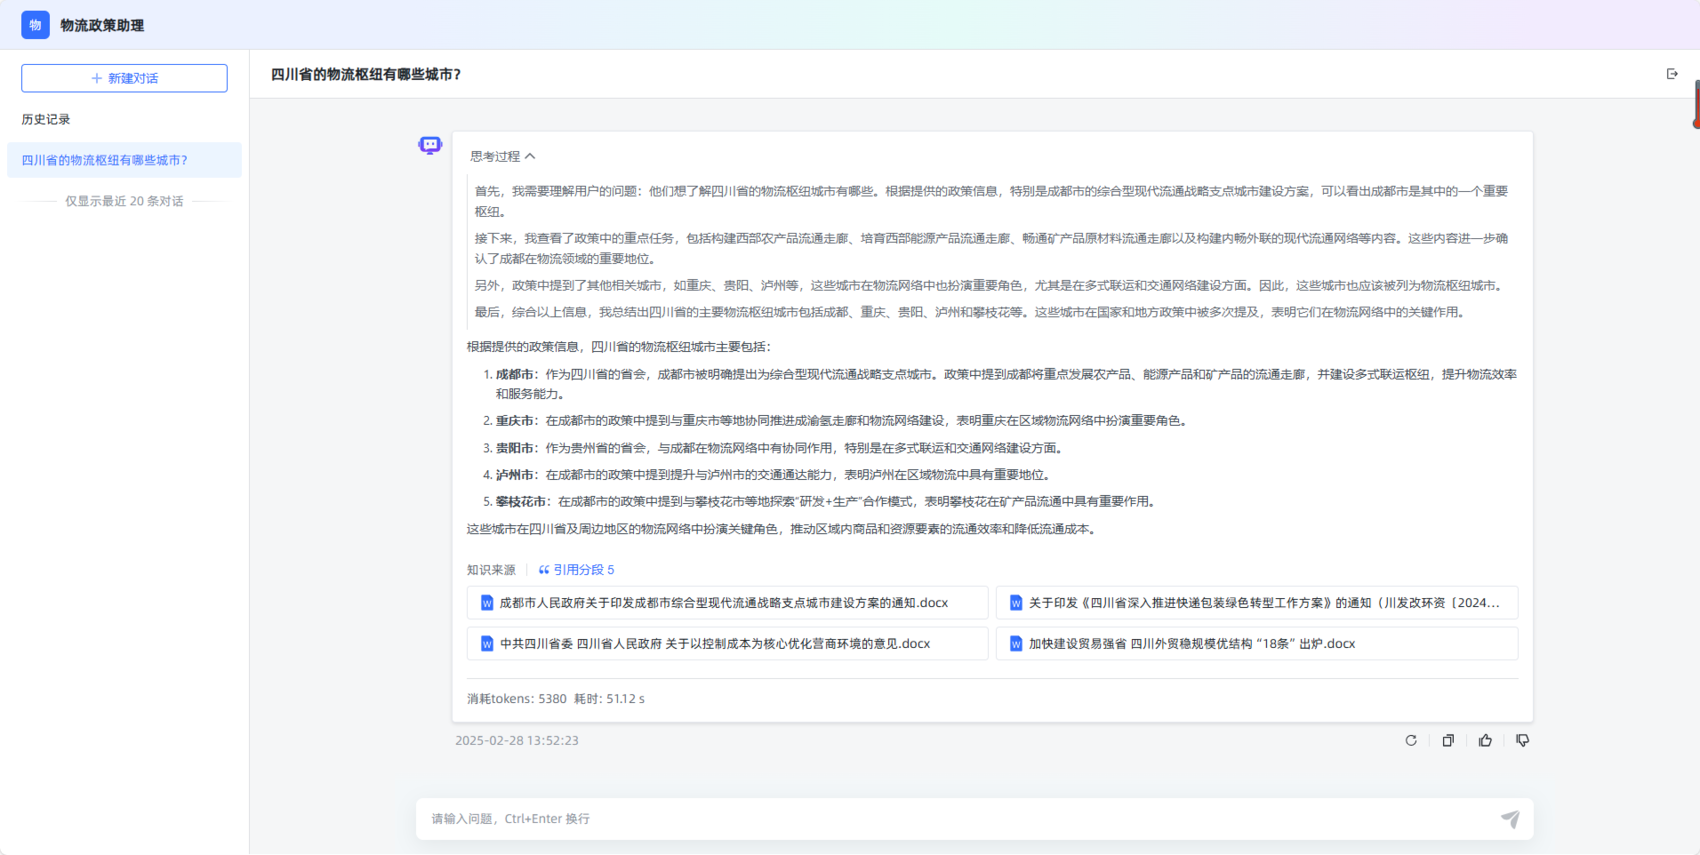1700x855 pixels.
Task: Click the export icon at top right
Action: (x=1672, y=74)
